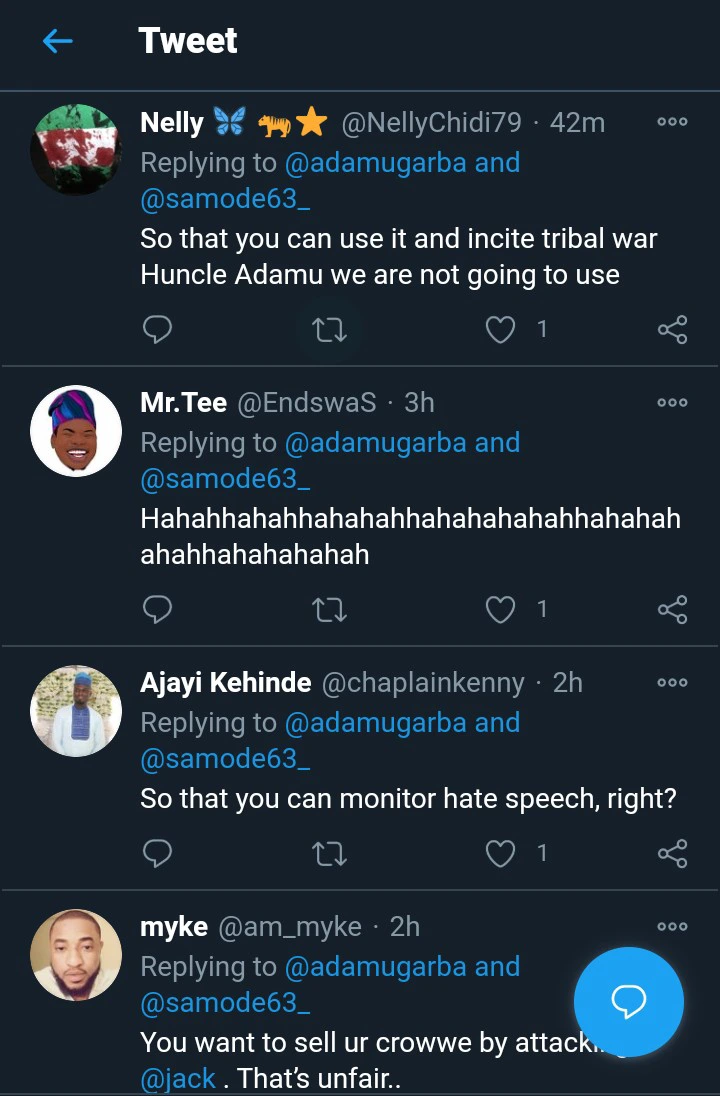Image resolution: width=720 pixels, height=1096 pixels.
Task: Like Nelly's tweet
Action: (x=500, y=329)
